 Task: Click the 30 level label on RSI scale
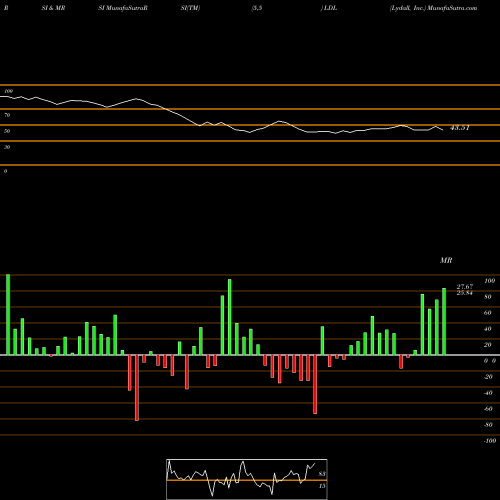pos(7,147)
